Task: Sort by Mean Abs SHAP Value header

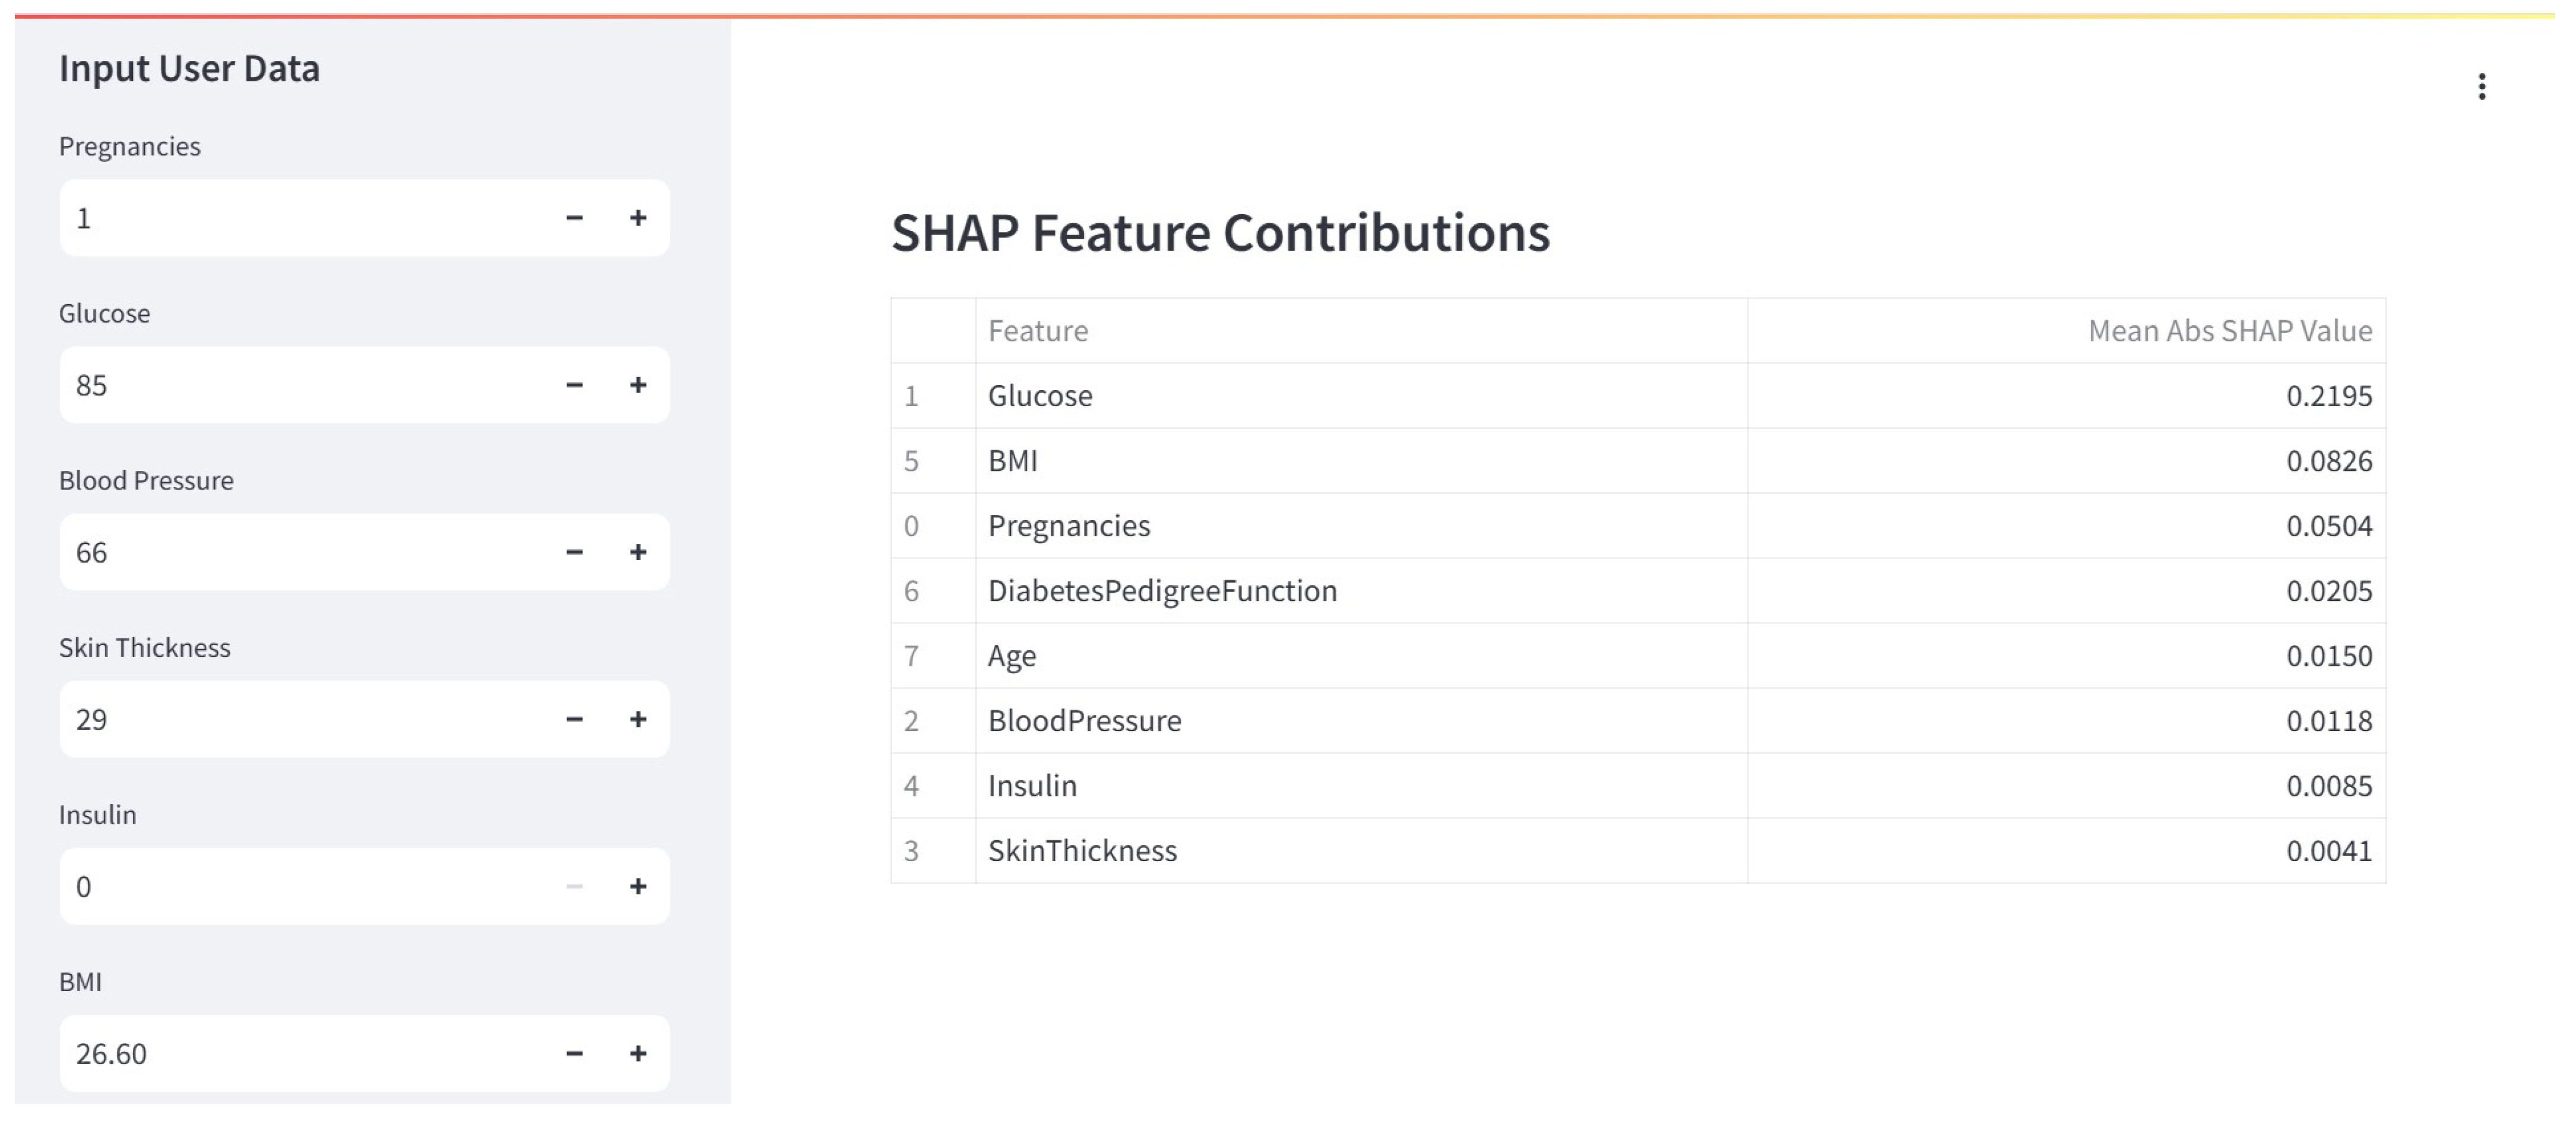Action: (x=2229, y=331)
